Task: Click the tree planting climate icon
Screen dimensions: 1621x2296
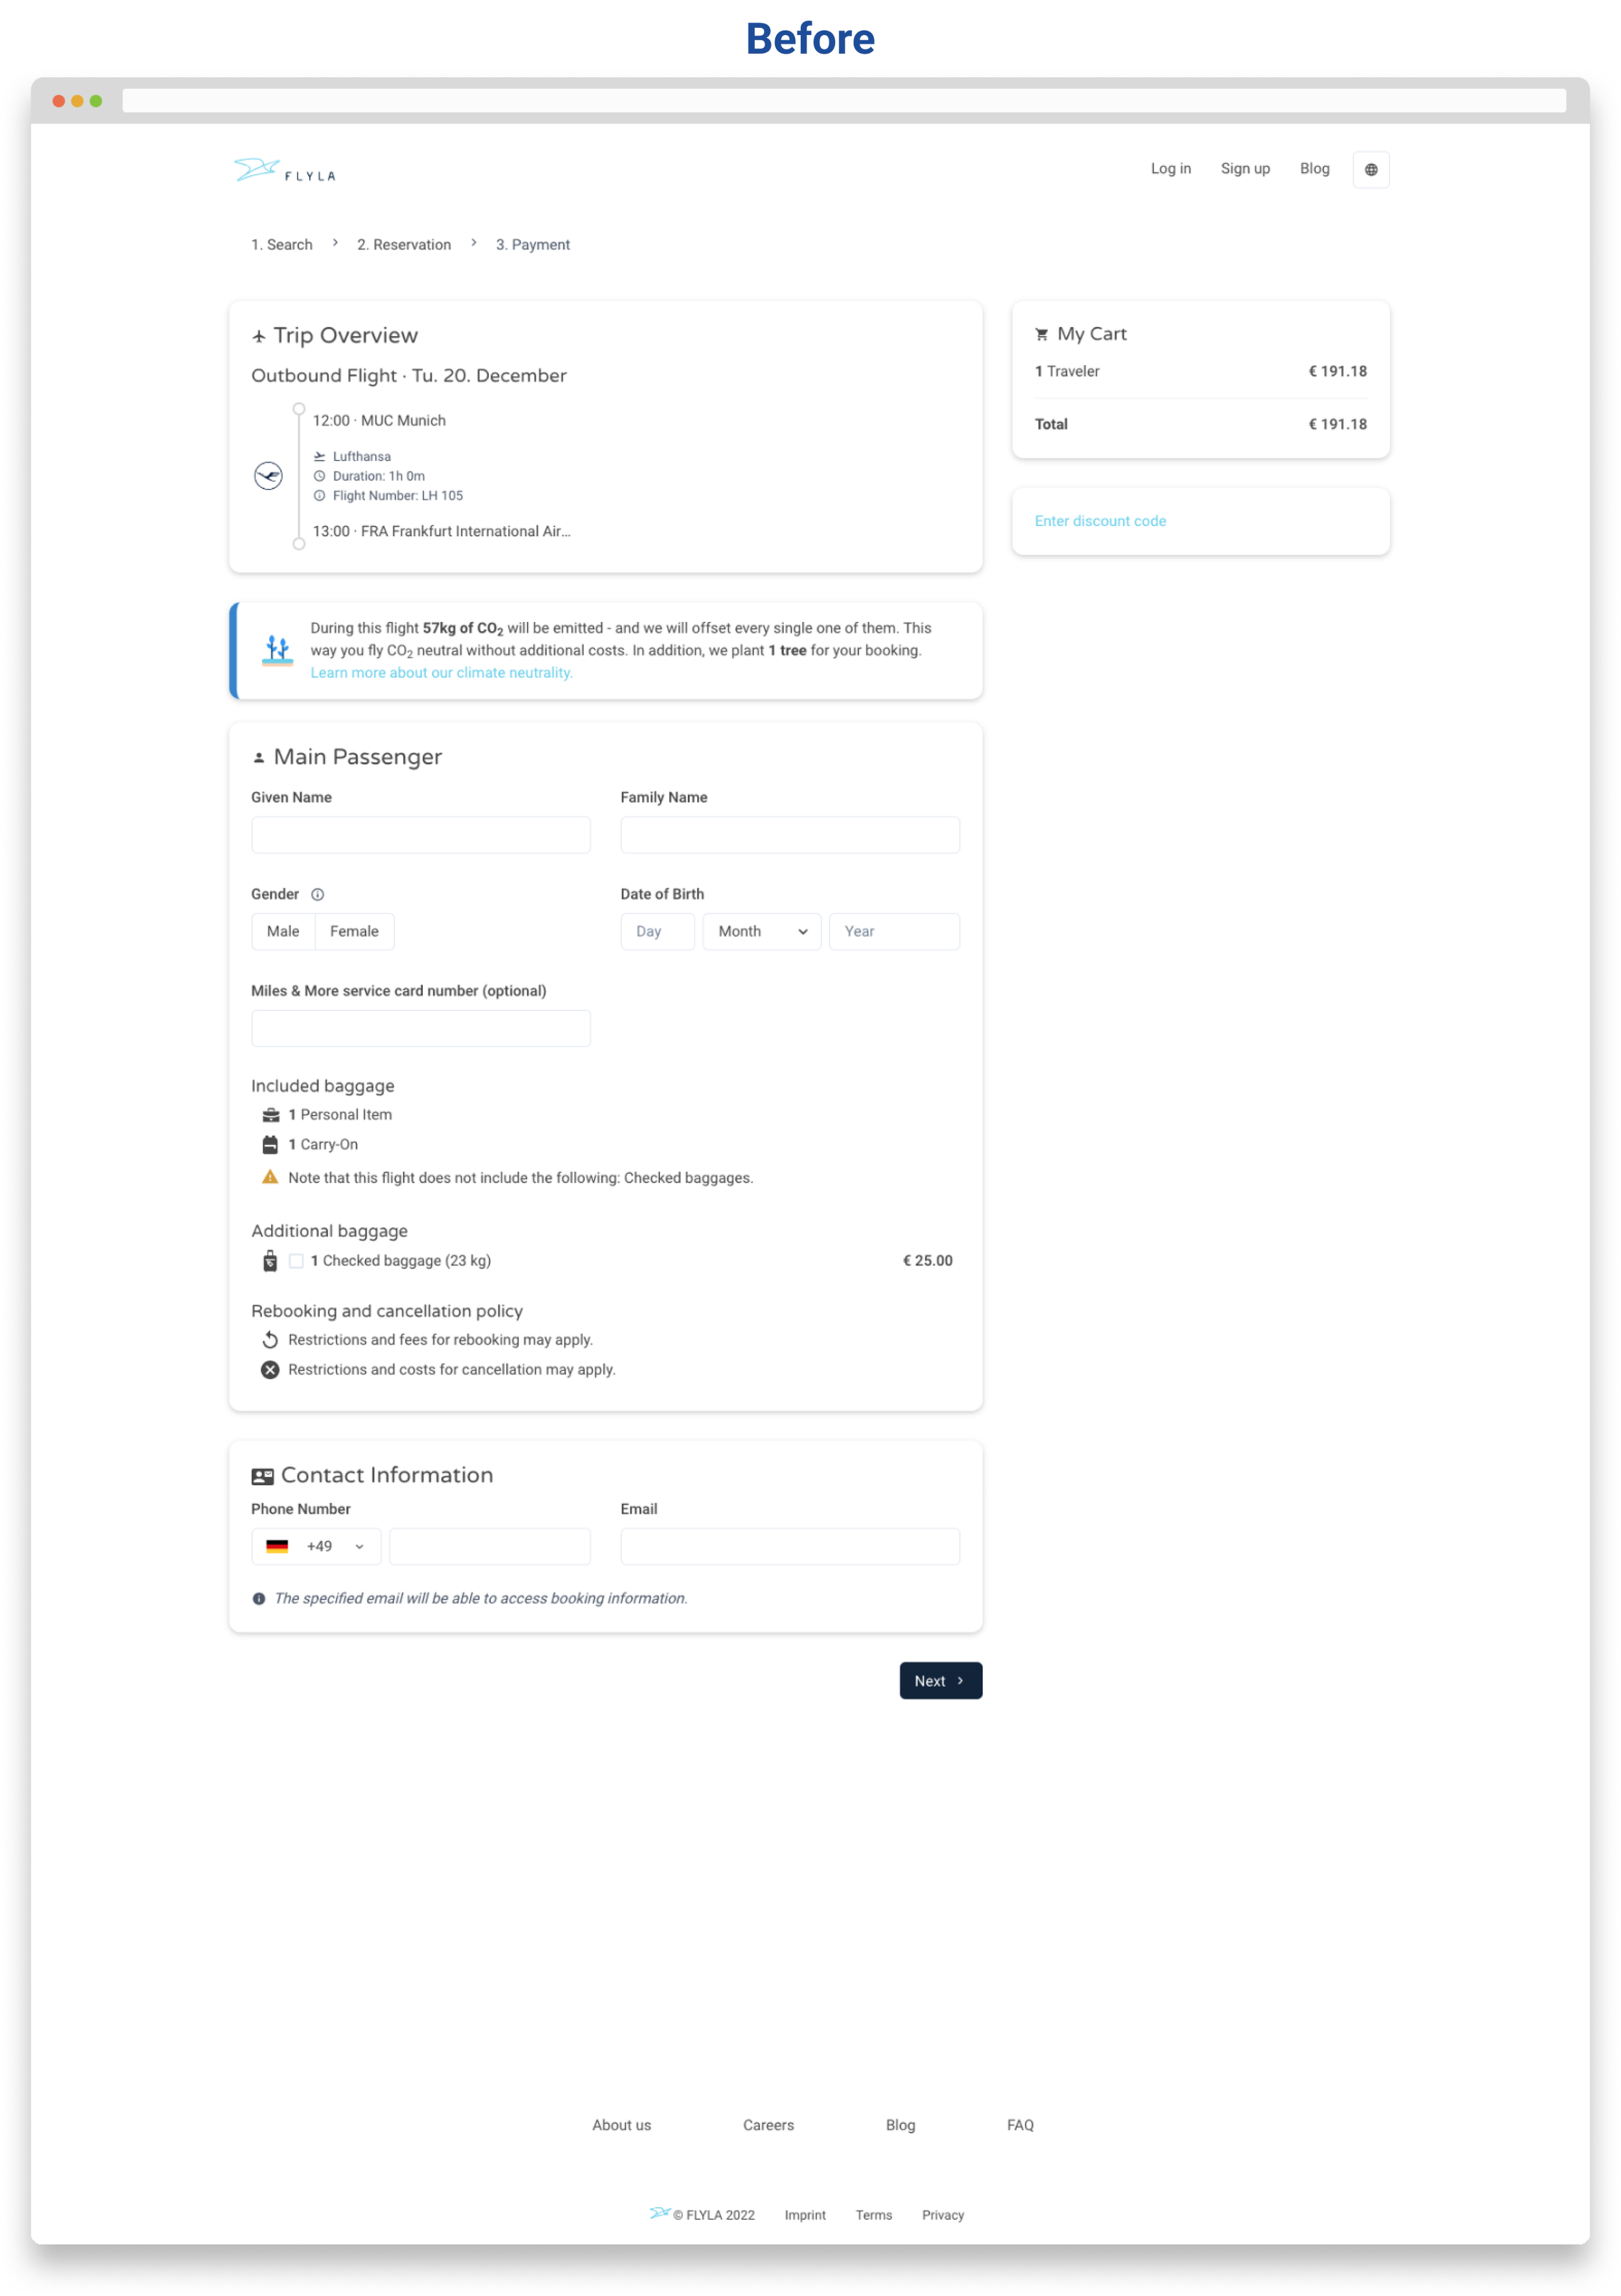Action: (277, 650)
